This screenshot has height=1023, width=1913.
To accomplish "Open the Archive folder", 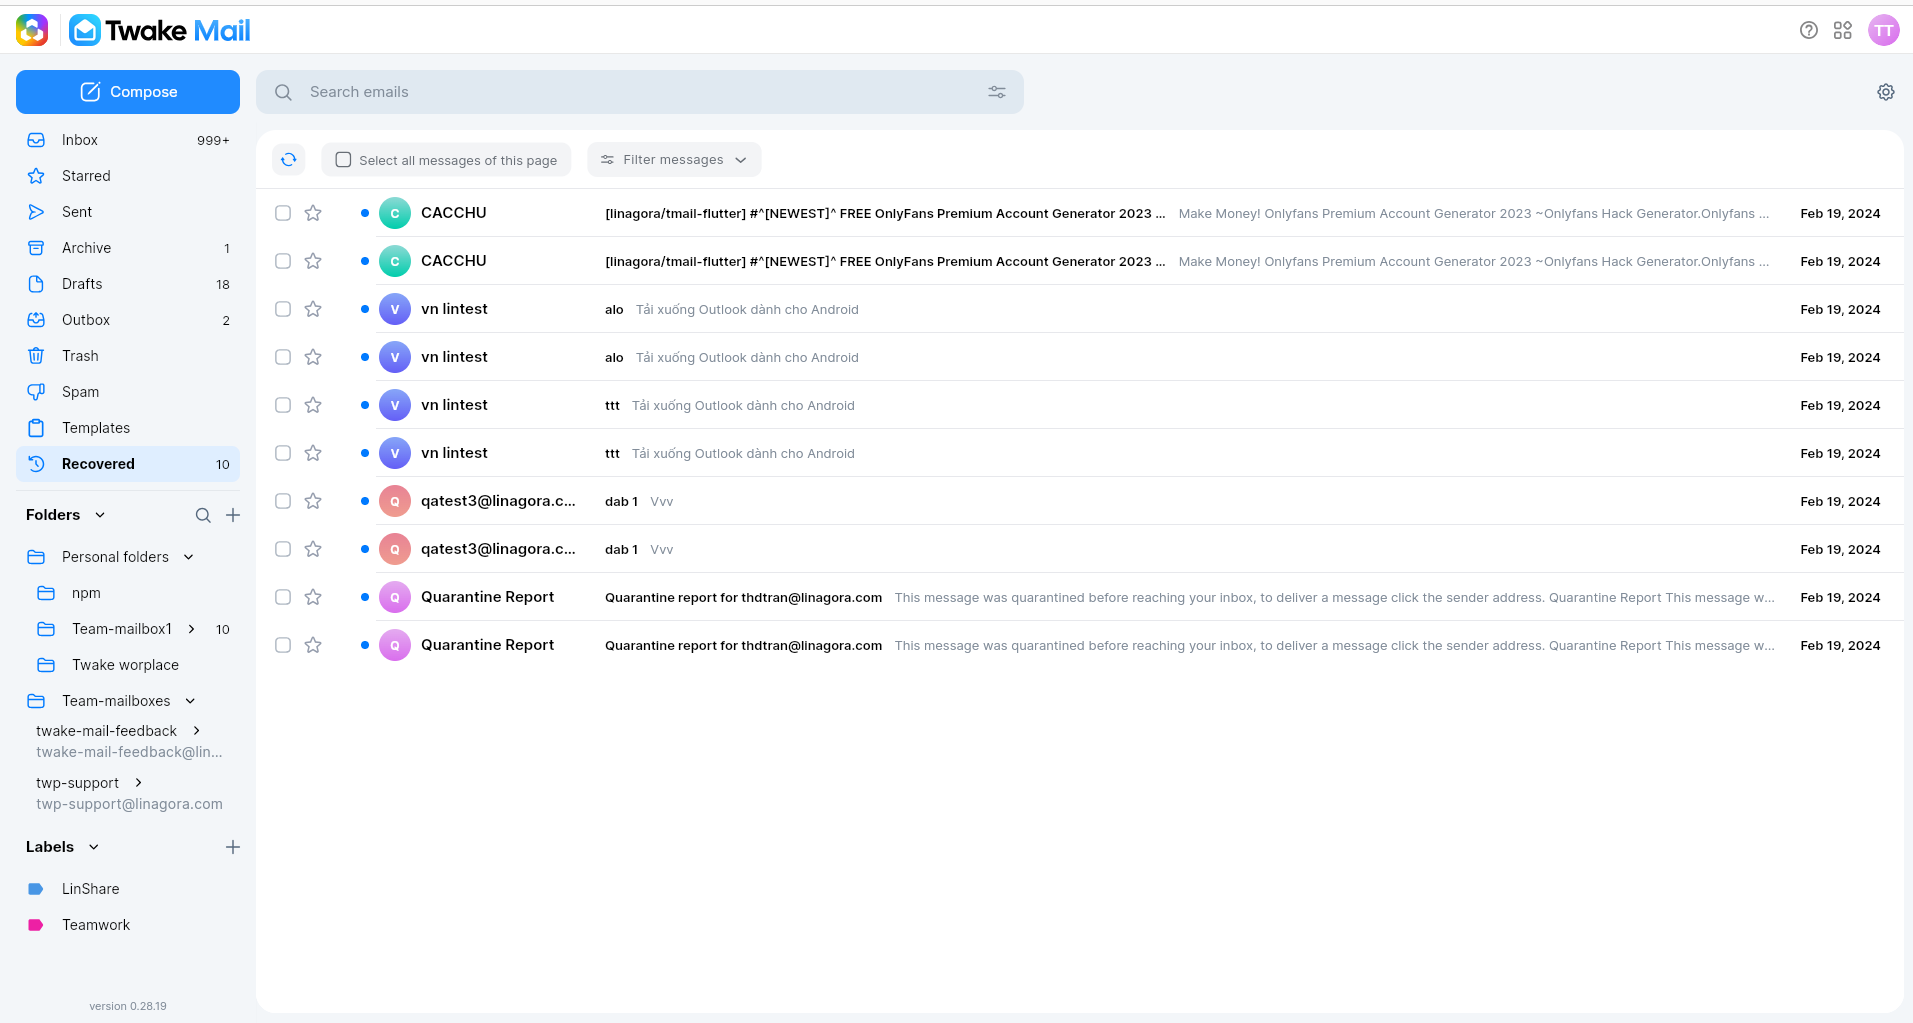I will [128, 248].
